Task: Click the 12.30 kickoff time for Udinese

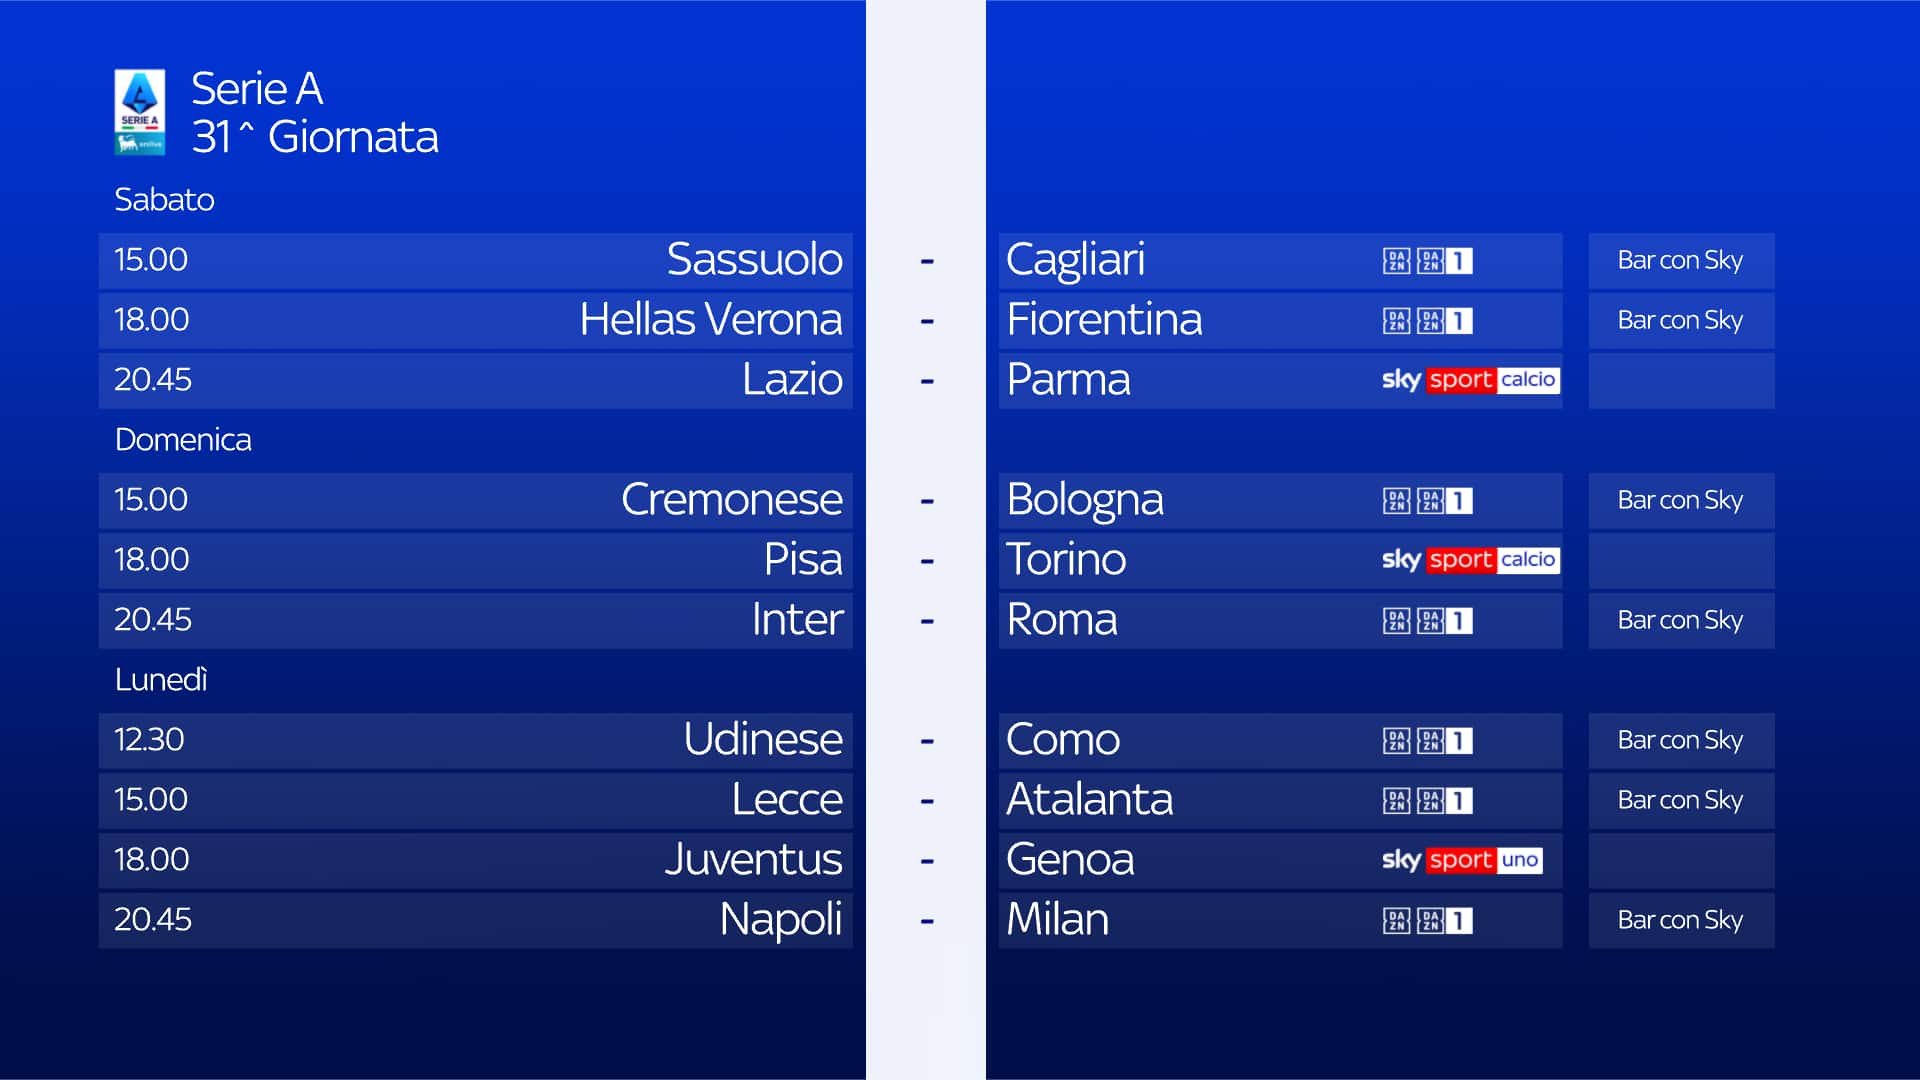Action: click(x=149, y=740)
